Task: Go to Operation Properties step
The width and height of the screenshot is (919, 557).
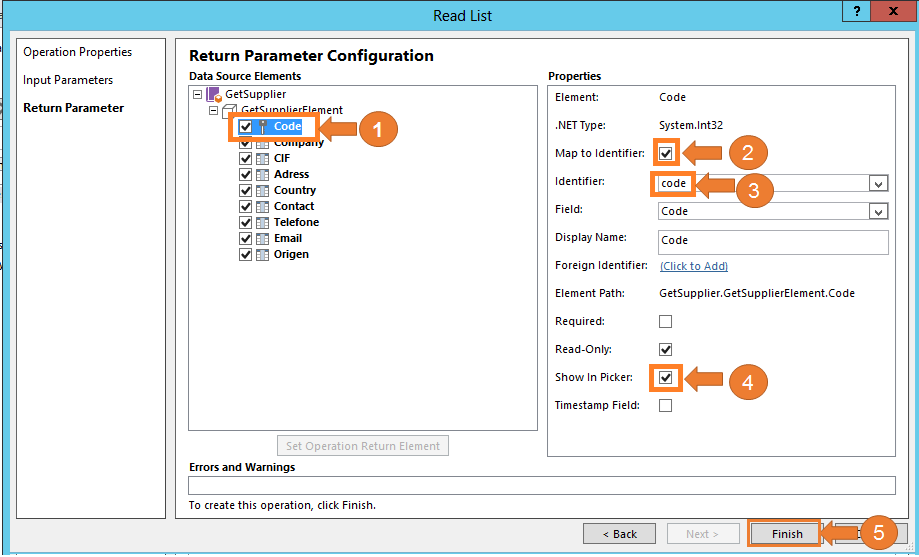Action: [78, 52]
